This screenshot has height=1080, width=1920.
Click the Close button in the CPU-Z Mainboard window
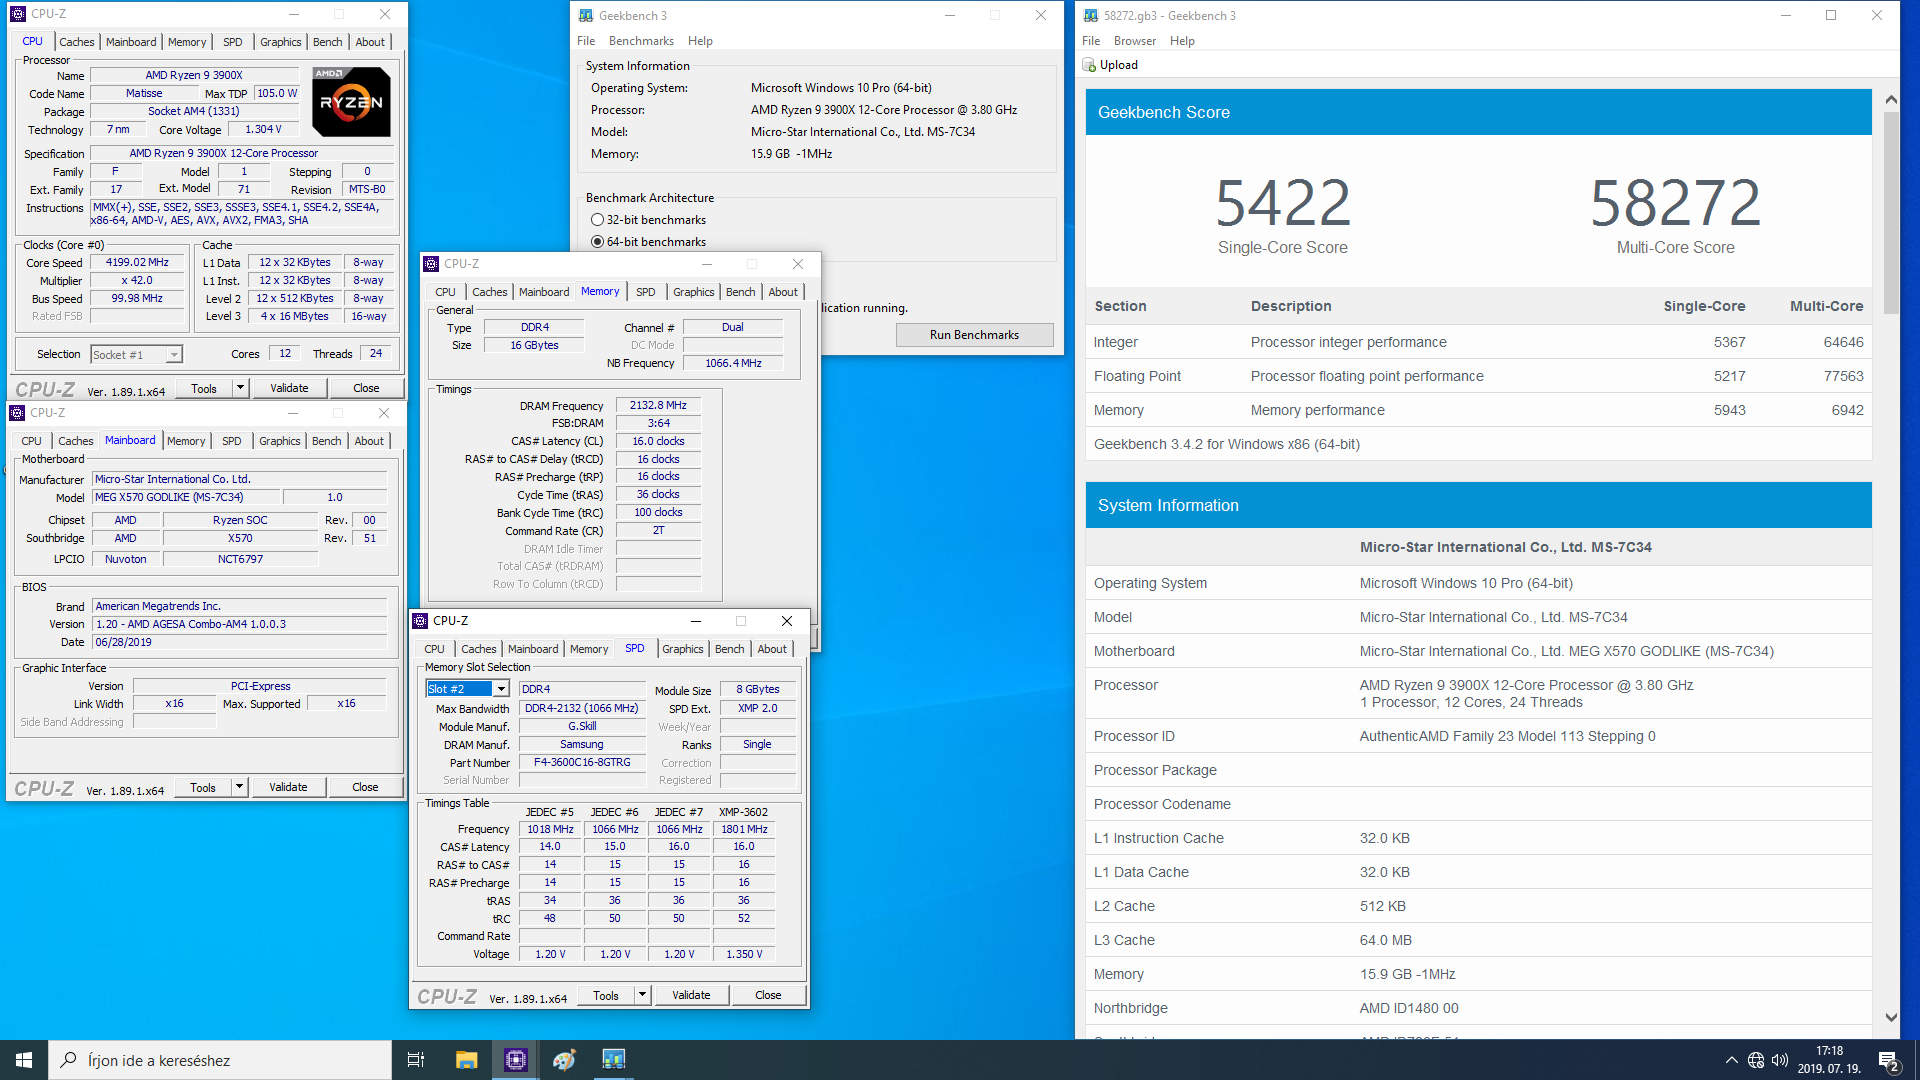tap(365, 787)
